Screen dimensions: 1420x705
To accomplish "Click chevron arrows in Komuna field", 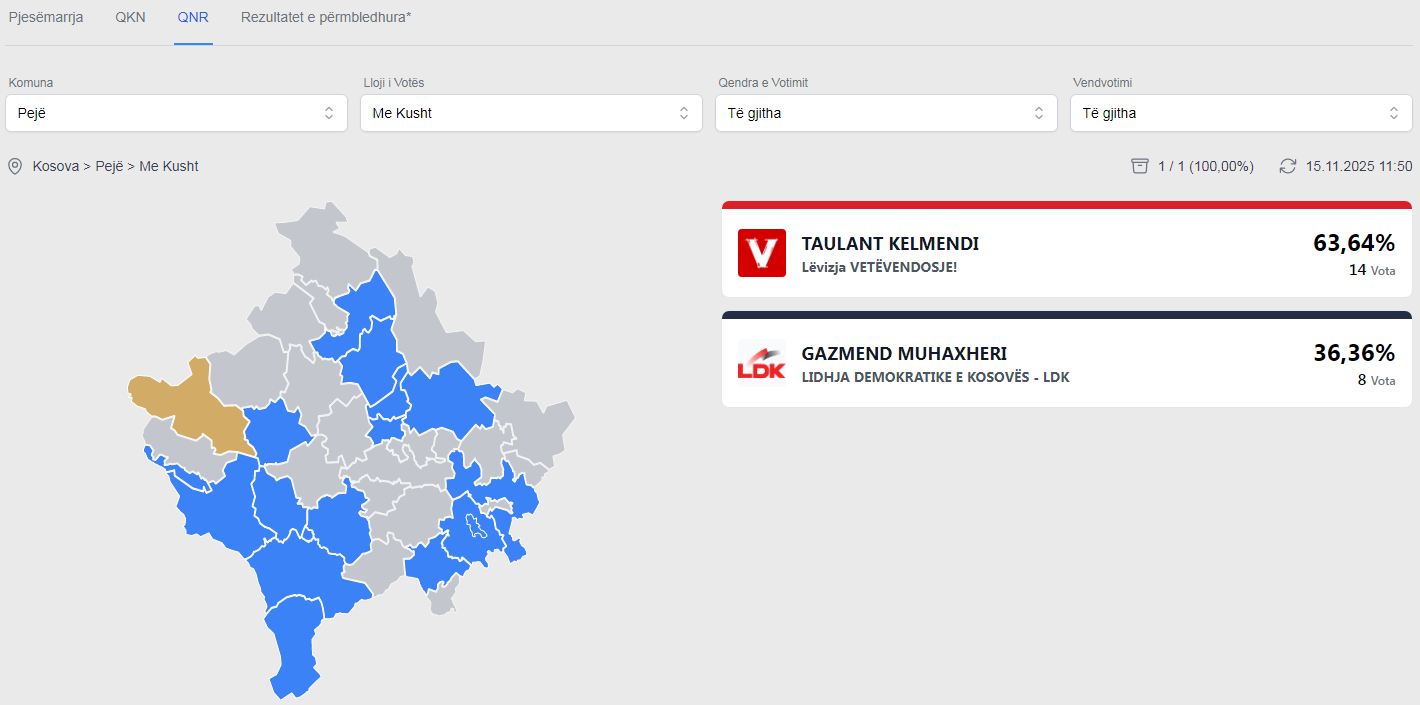I will [x=329, y=113].
